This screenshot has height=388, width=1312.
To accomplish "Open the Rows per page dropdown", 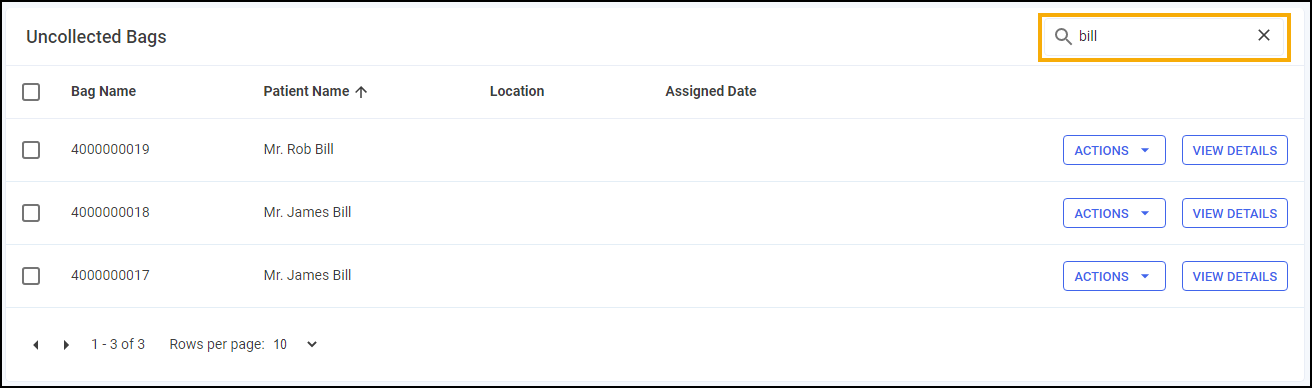I will point(295,344).
